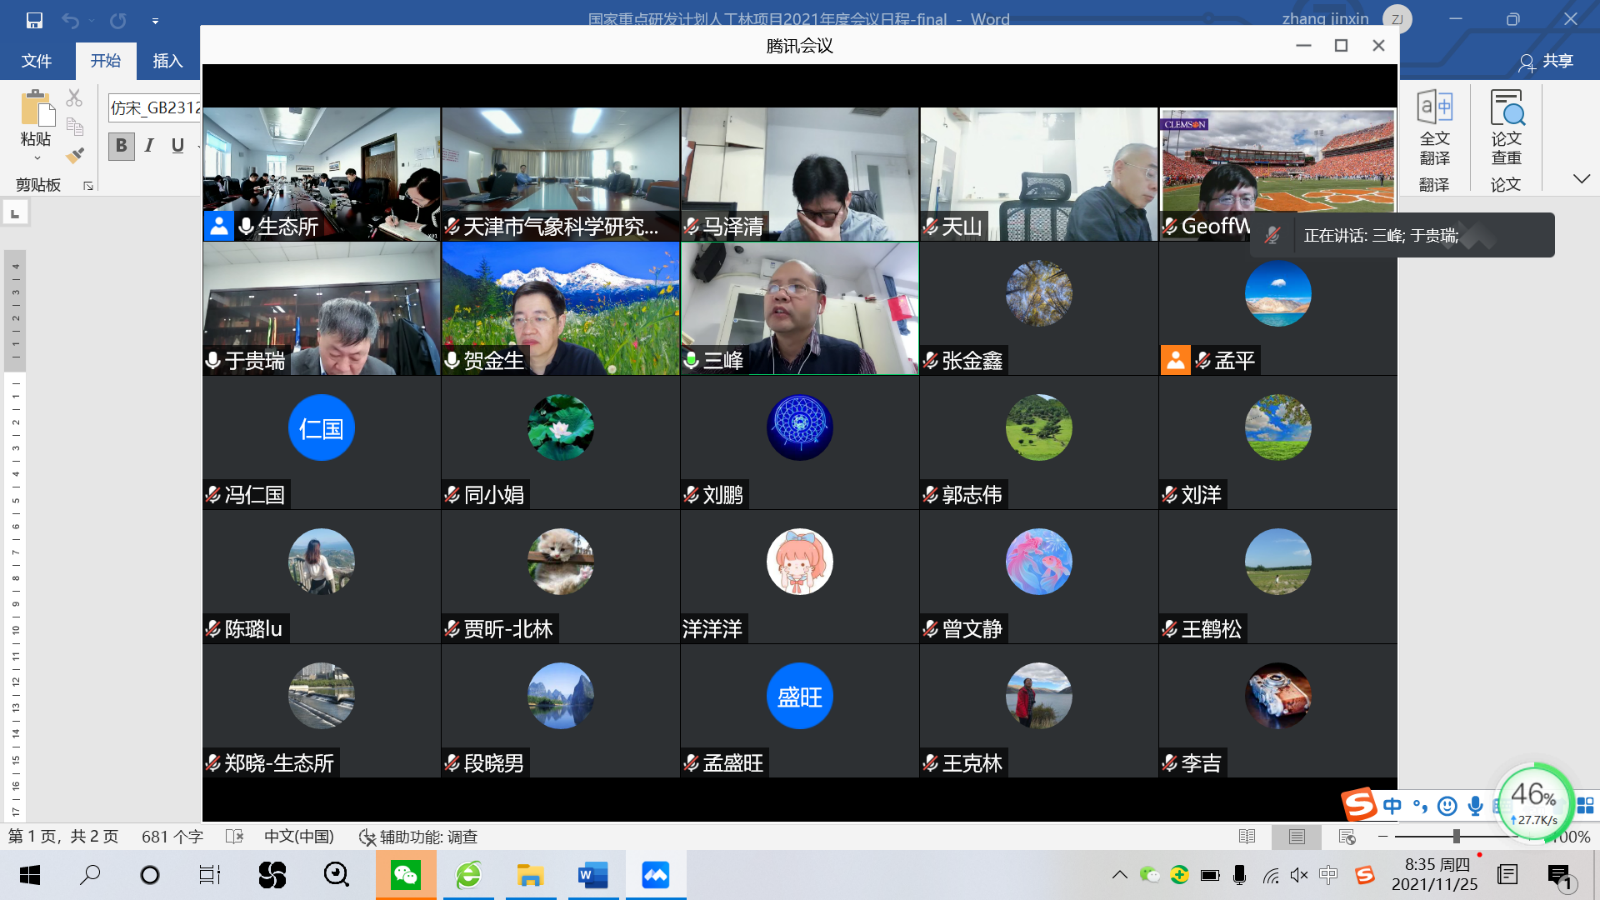This screenshot has width=1600, height=900.
Task: Click Sogou voice input microphone icon
Action: [x=1475, y=806]
